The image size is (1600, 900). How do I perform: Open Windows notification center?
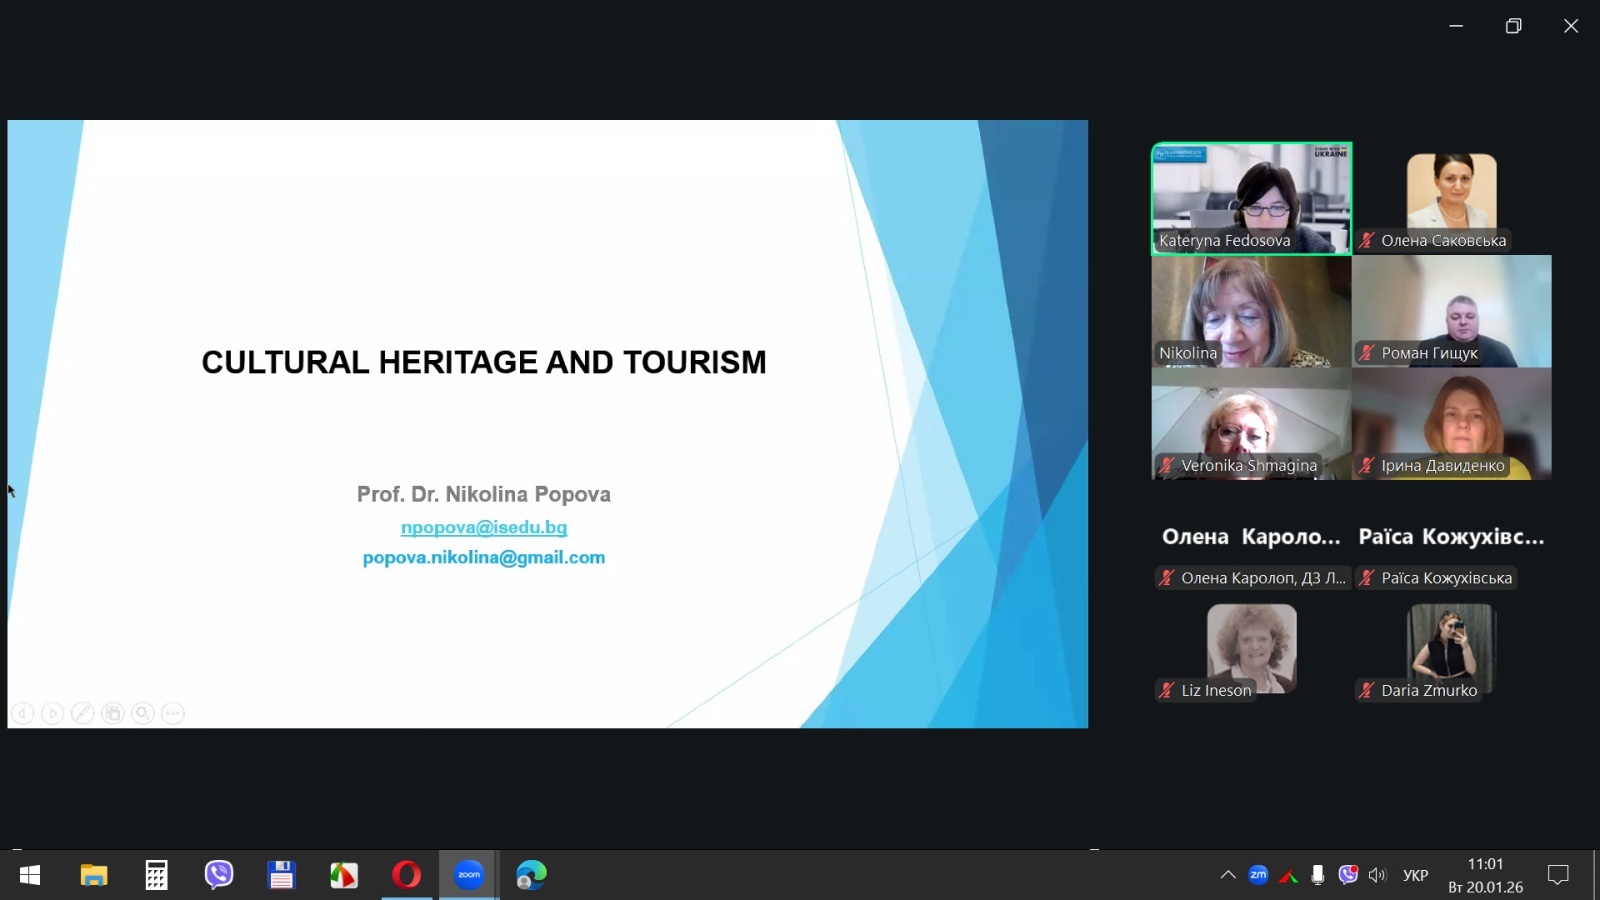tap(1558, 875)
